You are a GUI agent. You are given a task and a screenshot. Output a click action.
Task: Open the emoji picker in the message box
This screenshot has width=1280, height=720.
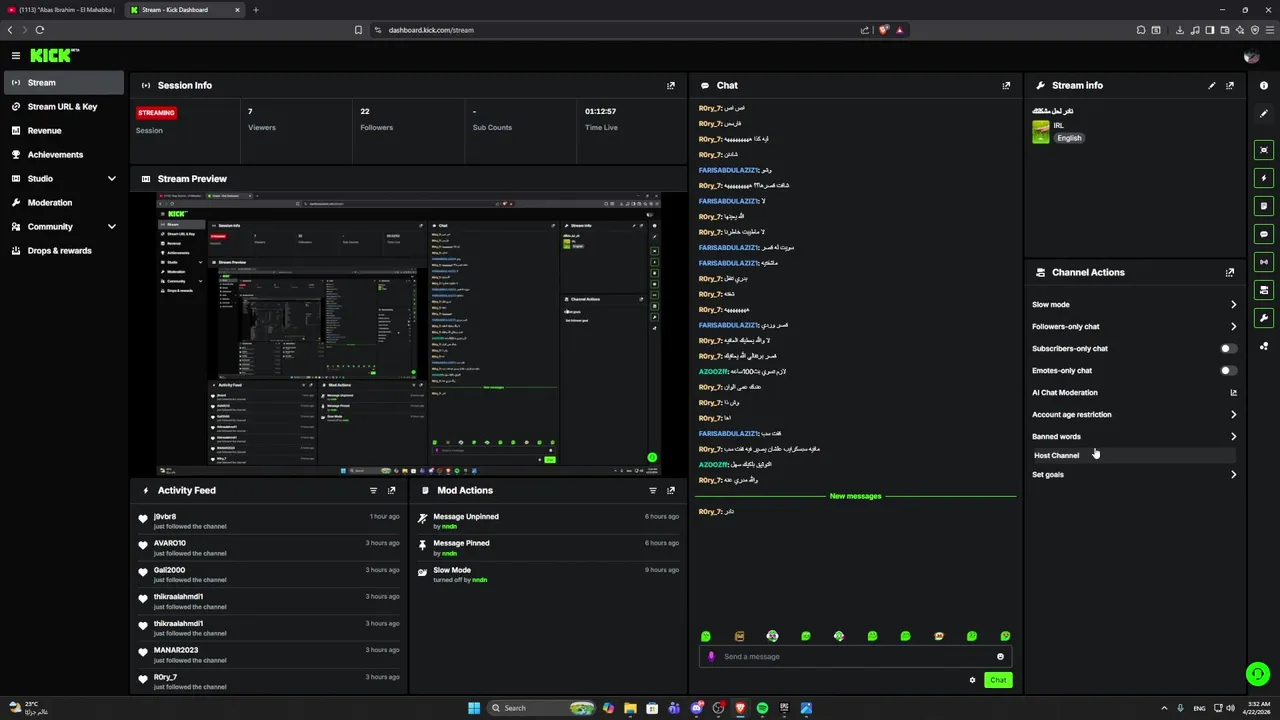pyautogui.click(x=1000, y=657)
